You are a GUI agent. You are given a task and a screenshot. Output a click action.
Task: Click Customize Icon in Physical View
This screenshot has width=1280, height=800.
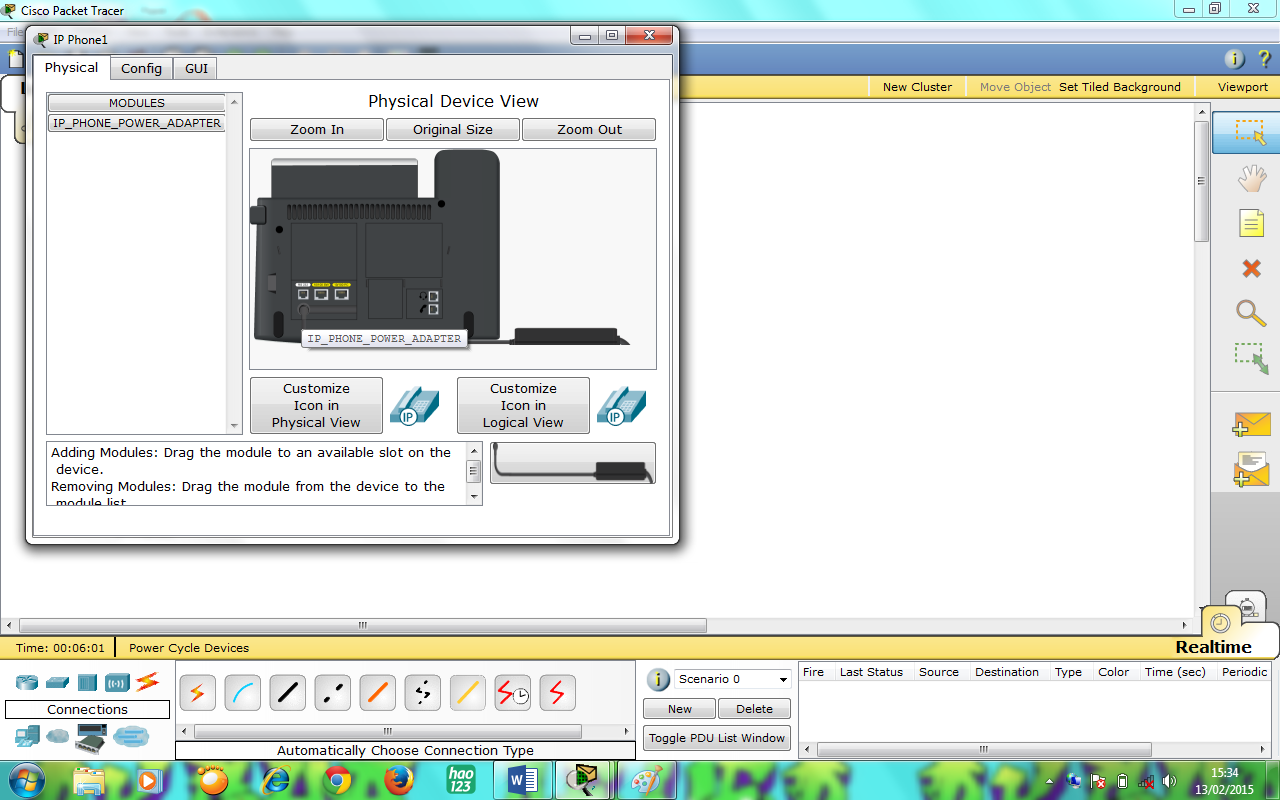coord(316,405)
